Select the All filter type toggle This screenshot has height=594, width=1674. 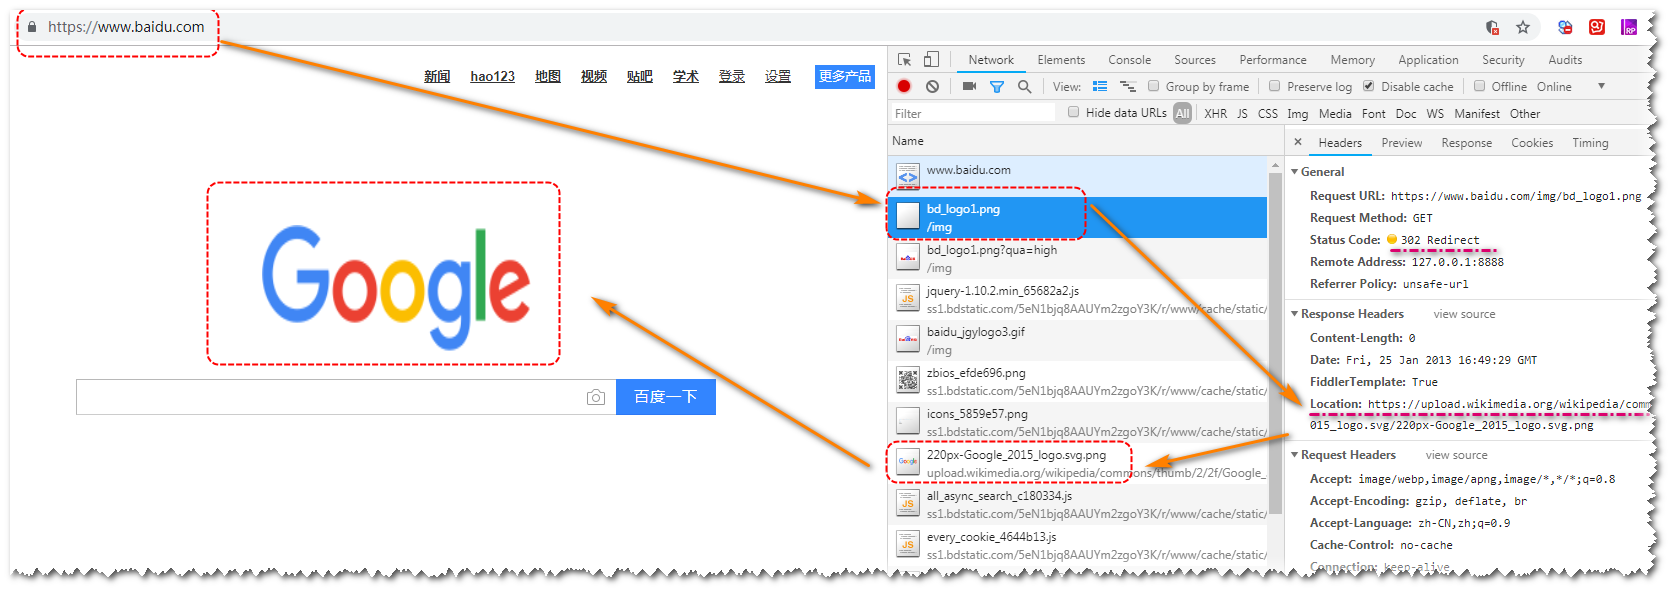tap(1183, 114)
